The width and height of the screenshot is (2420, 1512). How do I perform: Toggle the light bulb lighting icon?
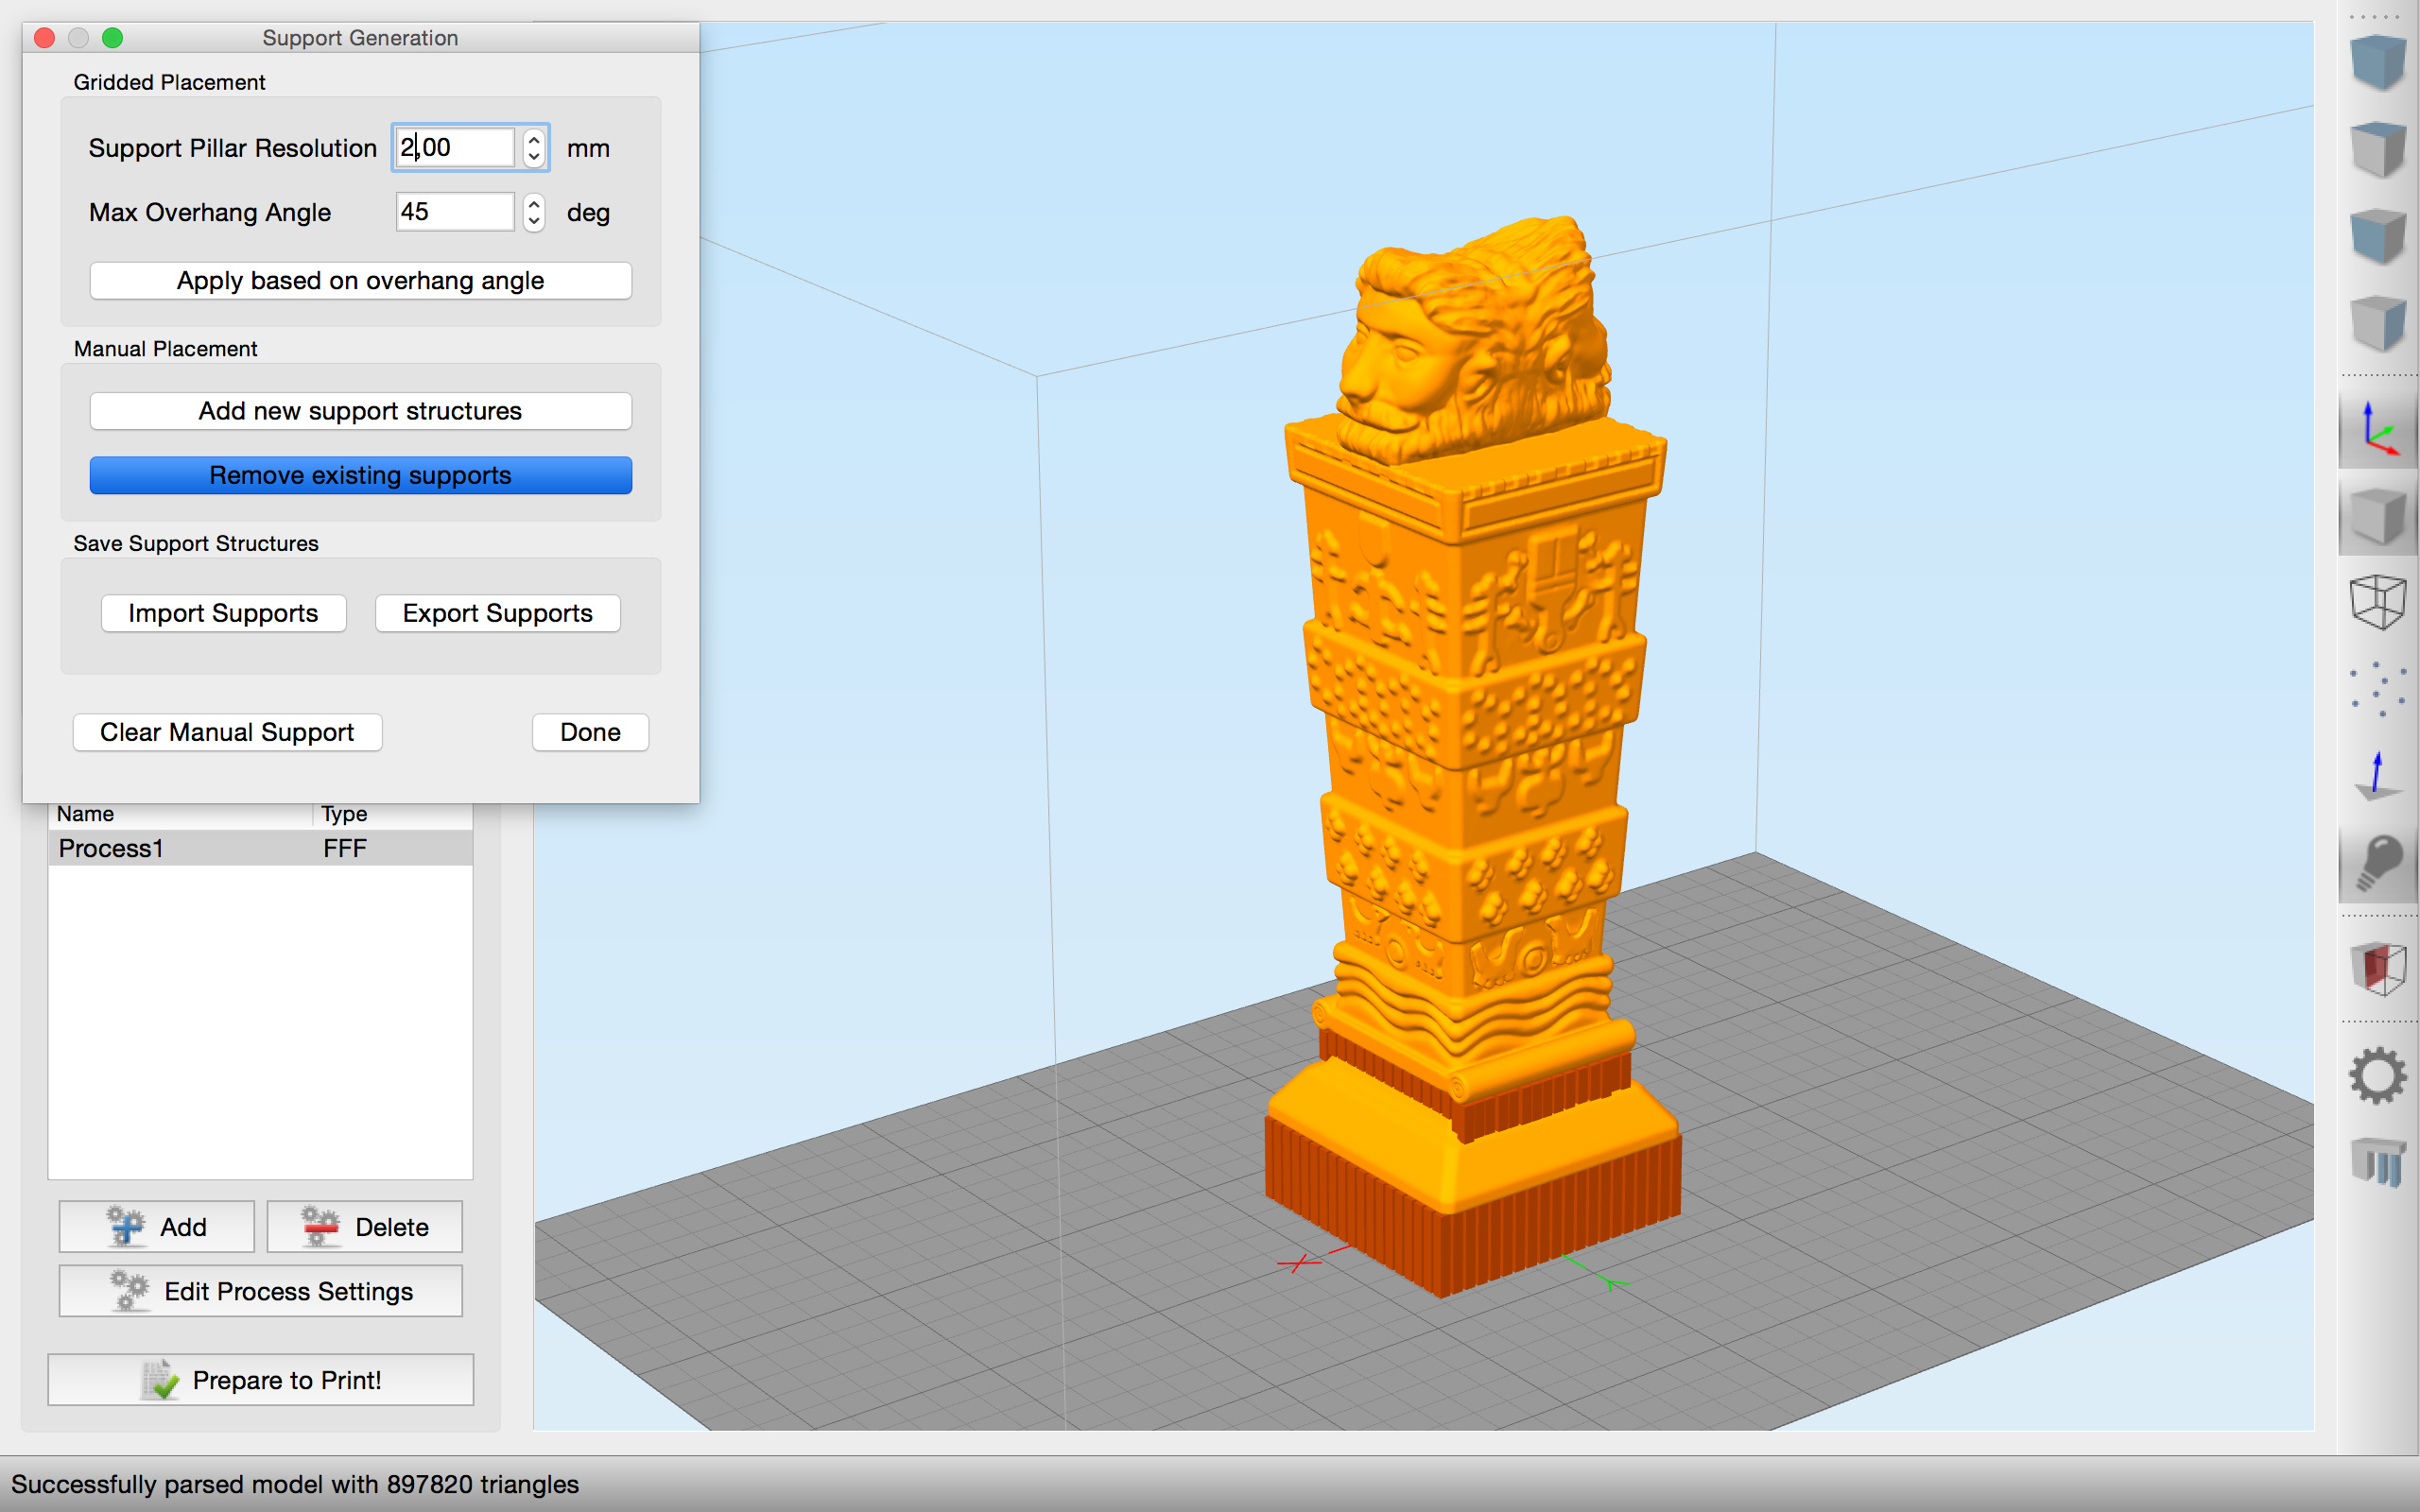(2378, 862)
